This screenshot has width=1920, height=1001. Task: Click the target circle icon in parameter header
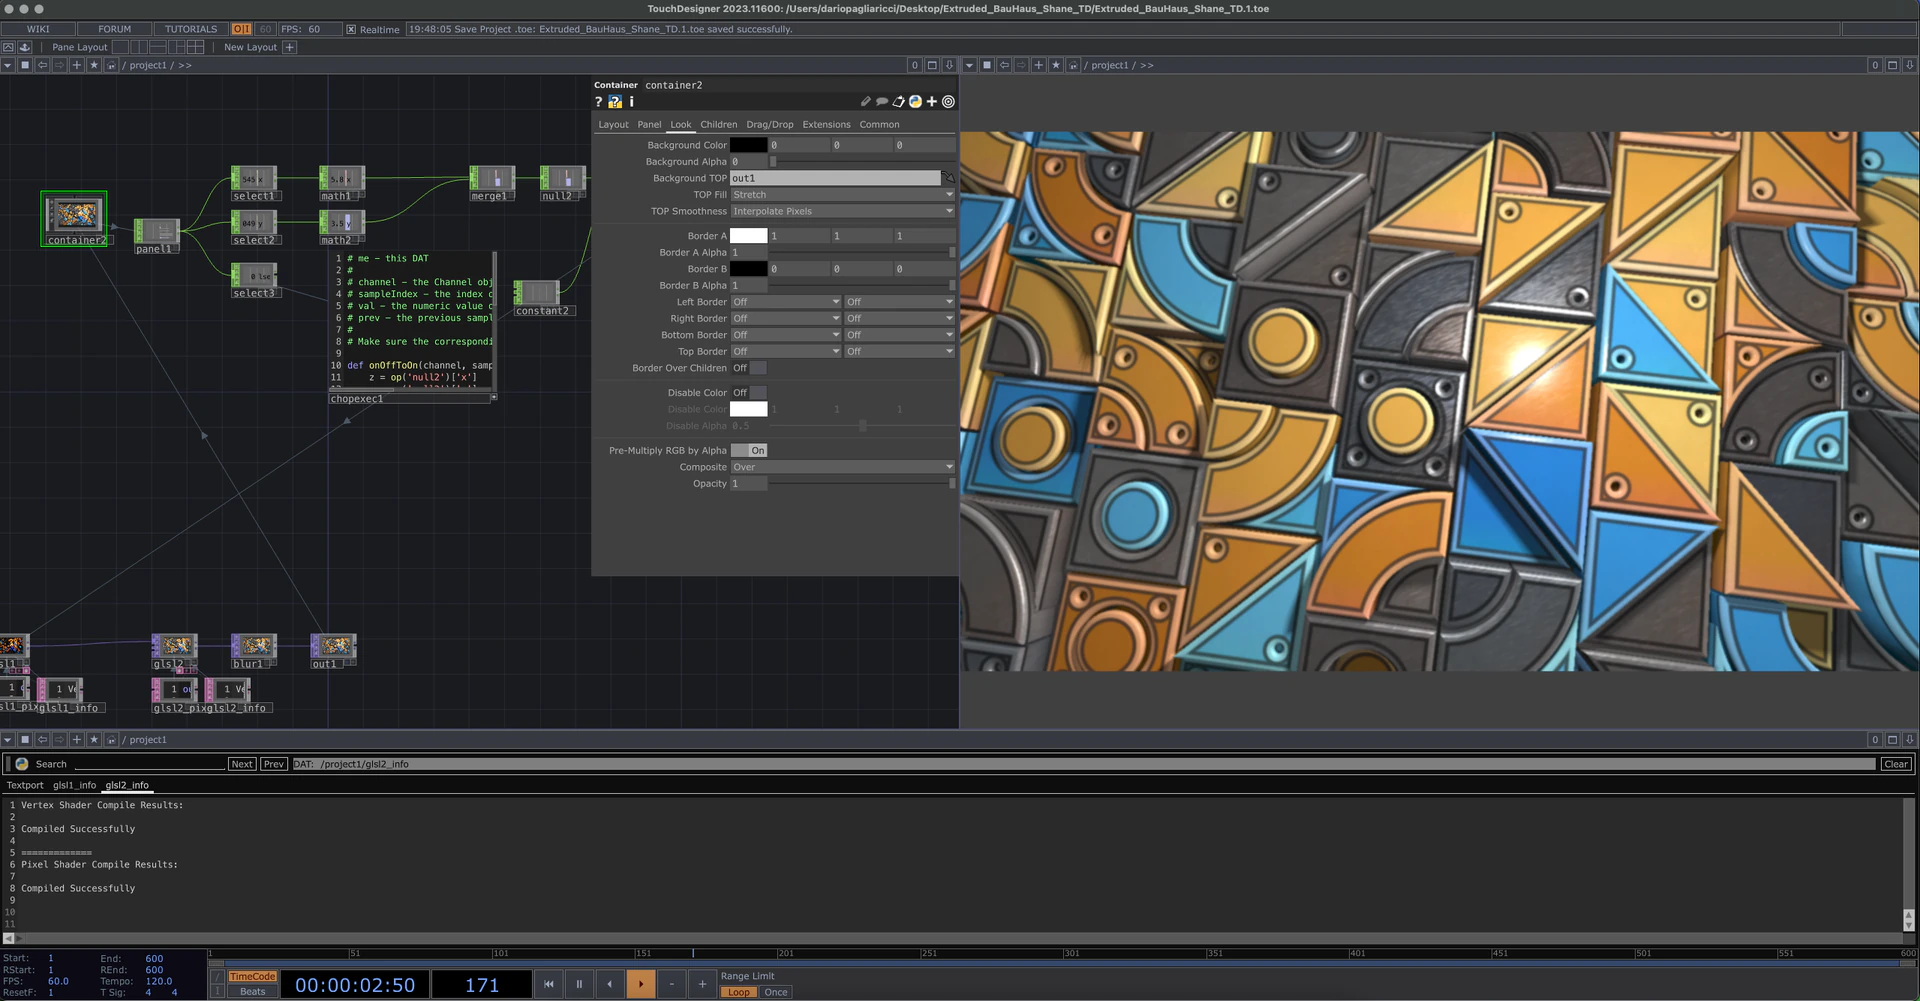click(x=948, y=102)
